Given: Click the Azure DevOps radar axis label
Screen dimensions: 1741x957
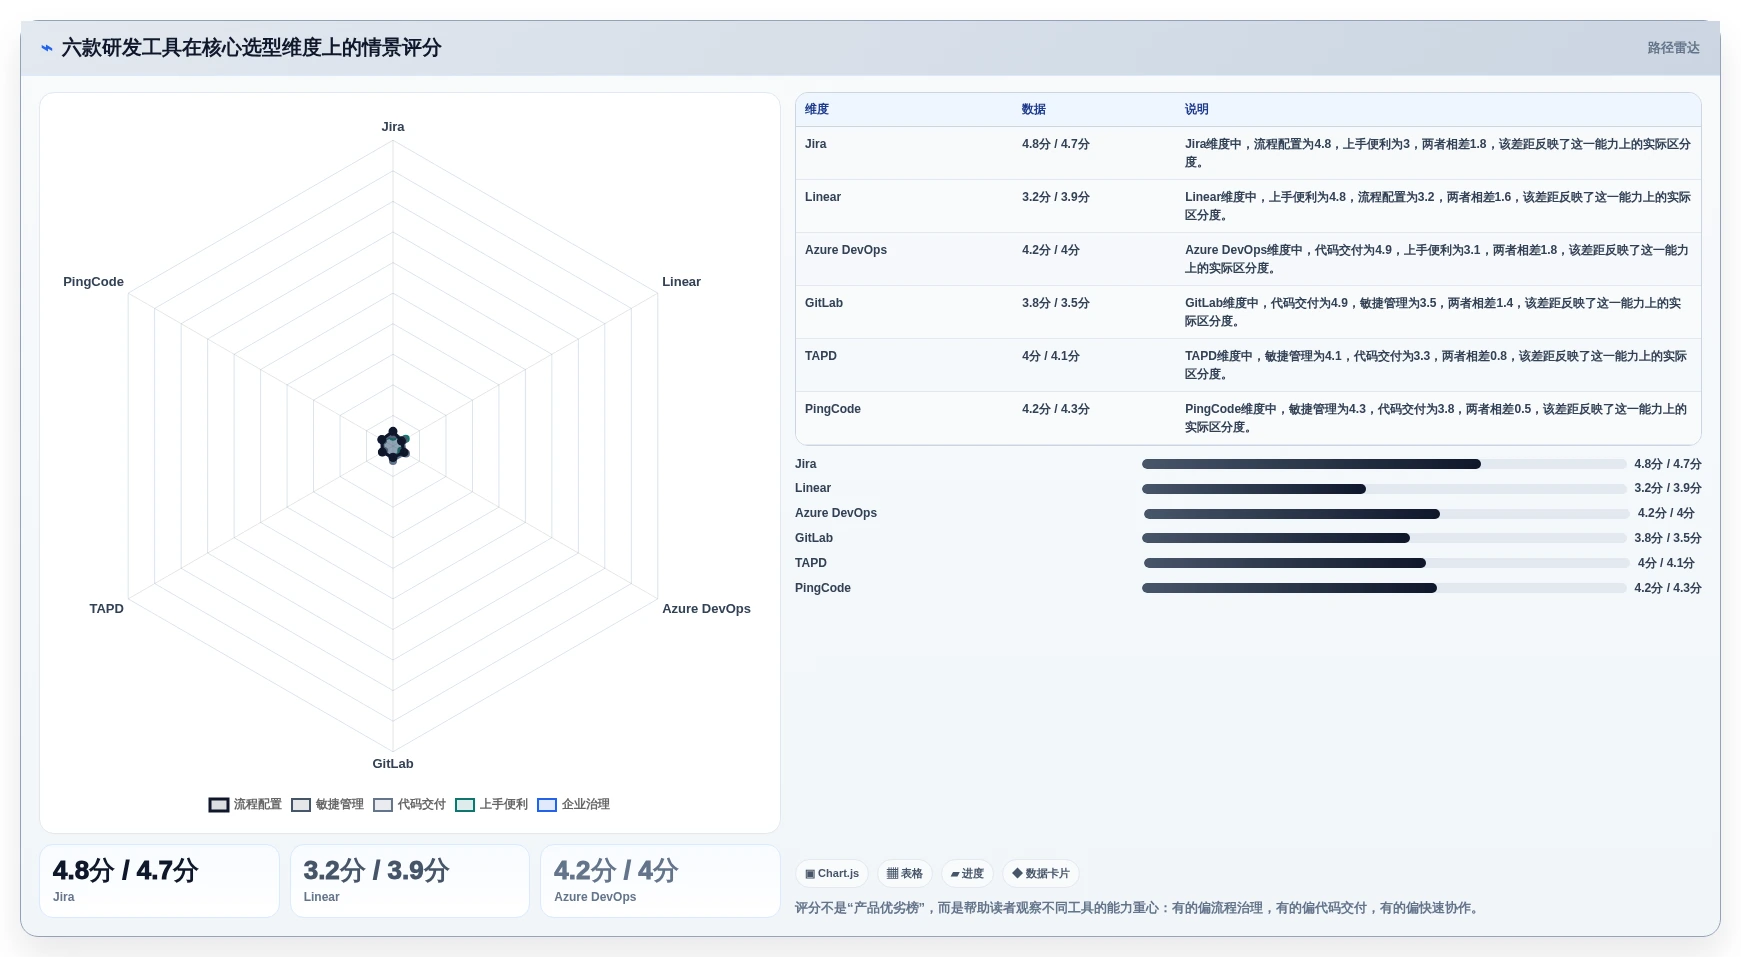Looking at the screenshot, I should pos(706,609).
